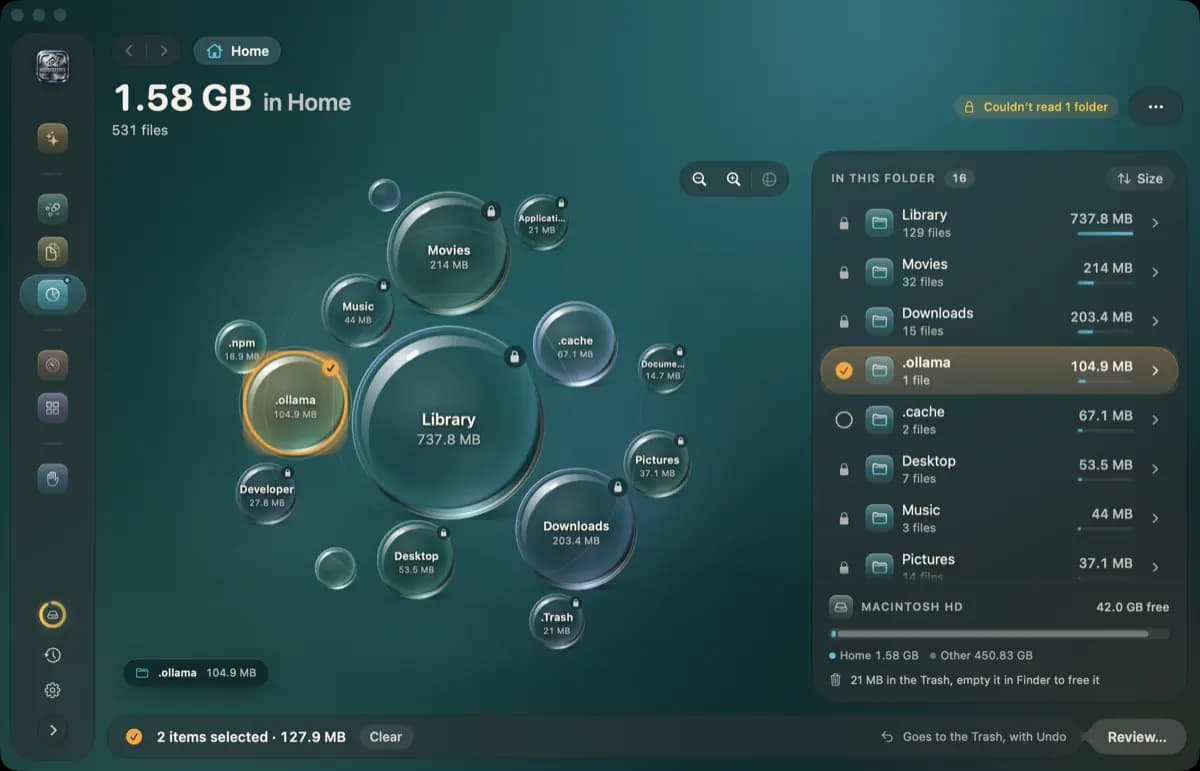
Task: Open the documents icon module in sidebar
Action: pyautogui.click(x=53, y=250)
